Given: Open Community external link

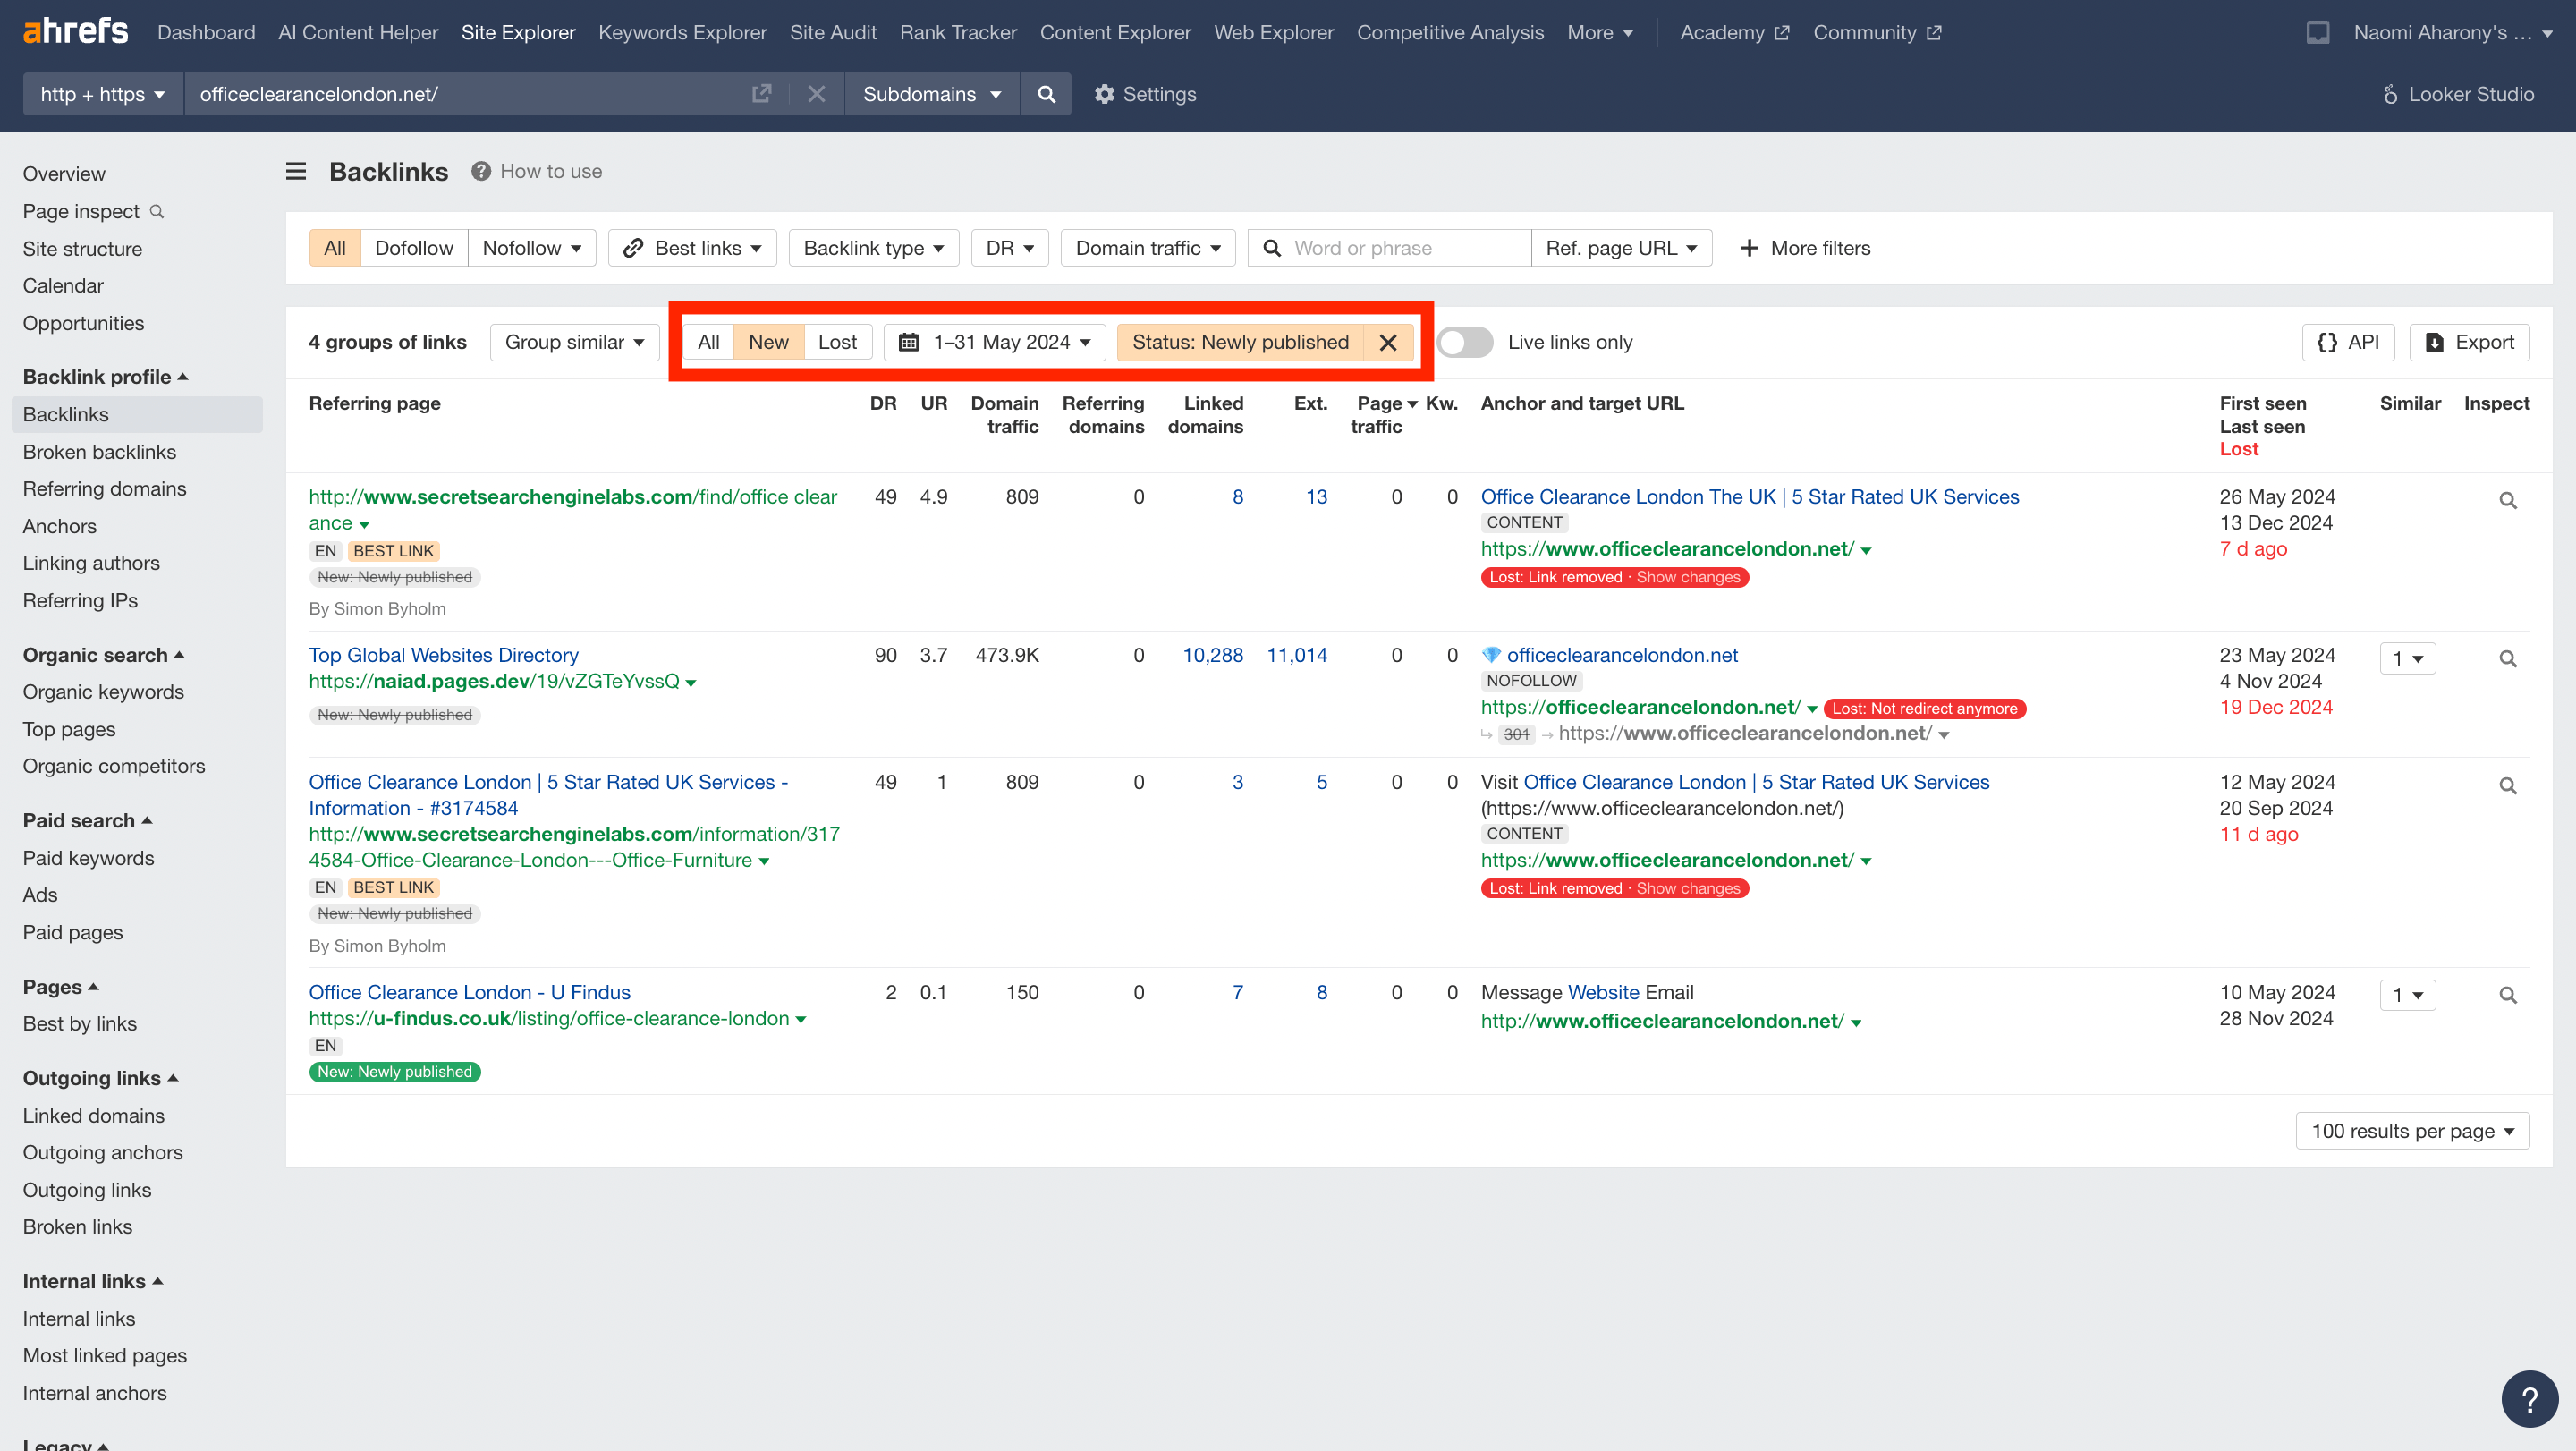Looking at the screenshot, I should (x=1877, y=32).
